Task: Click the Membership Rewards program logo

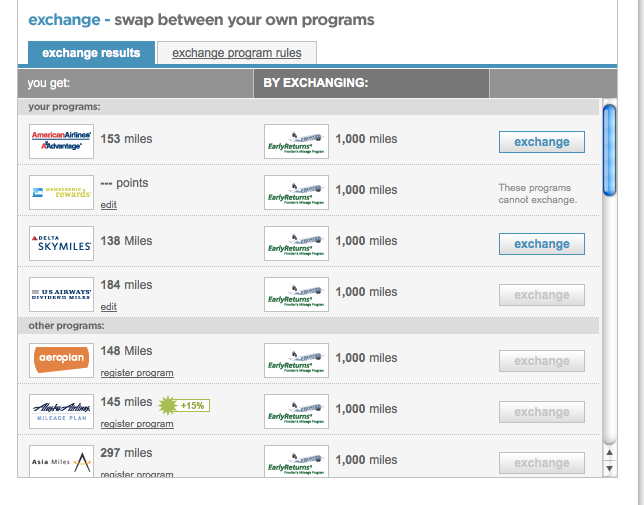Action: [61, 192]
